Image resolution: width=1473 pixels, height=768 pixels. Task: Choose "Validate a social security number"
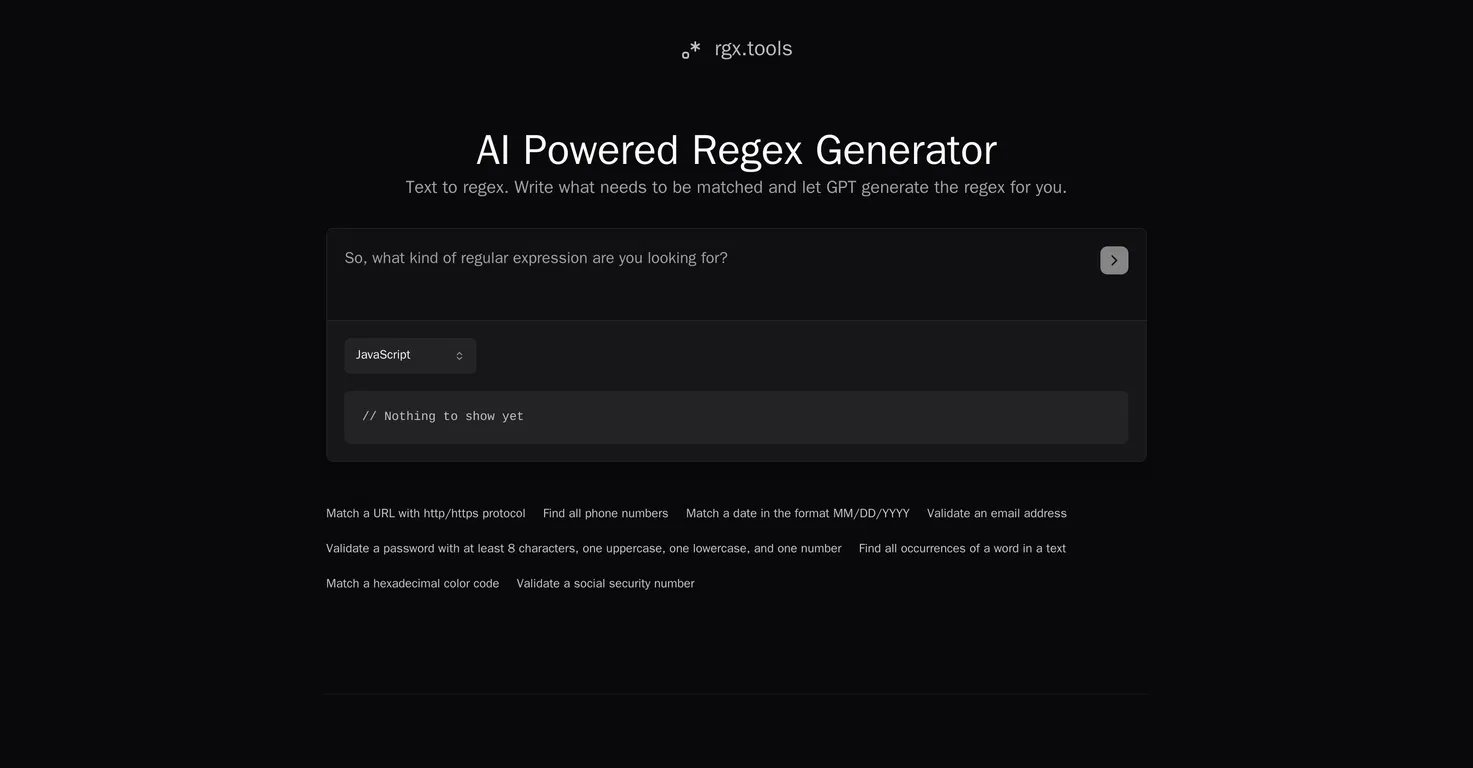[605, 584]
